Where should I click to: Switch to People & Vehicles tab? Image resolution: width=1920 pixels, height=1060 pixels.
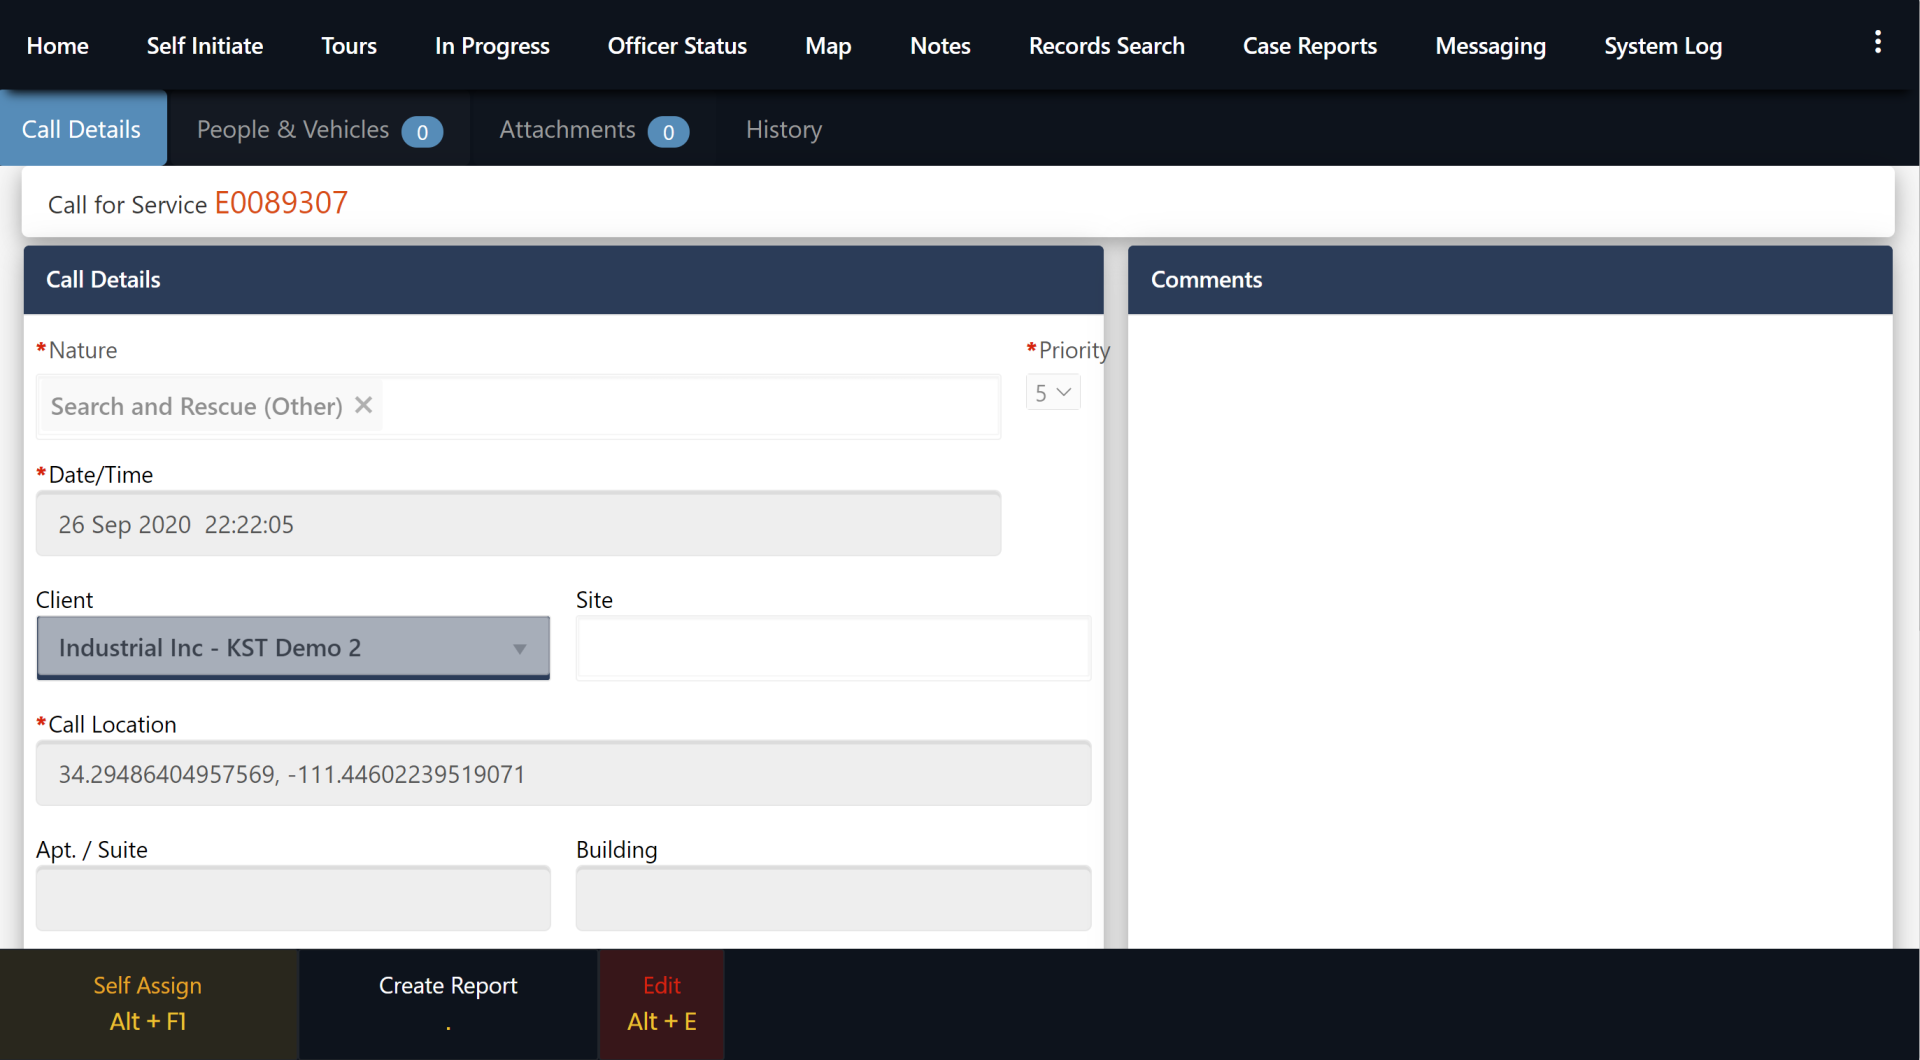pyautogui.click(x=318, y=130)
